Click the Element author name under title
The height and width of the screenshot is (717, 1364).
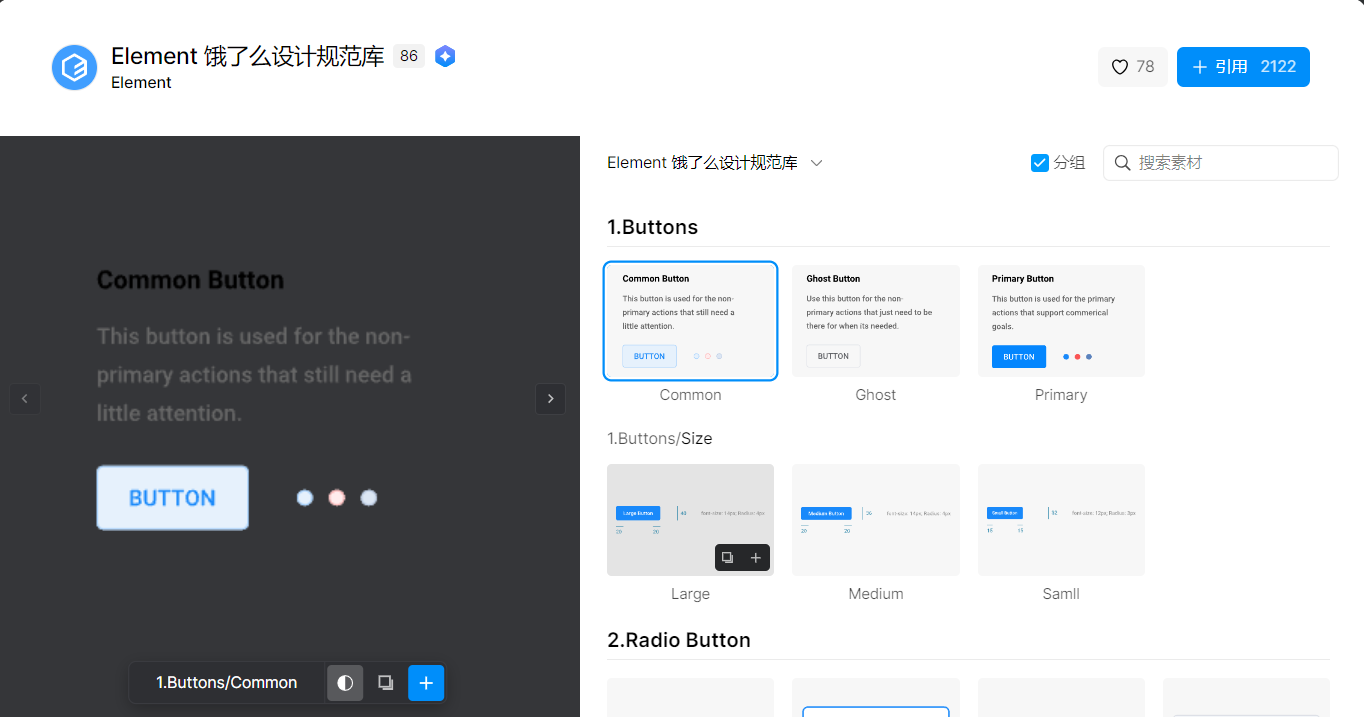point(141,83)
